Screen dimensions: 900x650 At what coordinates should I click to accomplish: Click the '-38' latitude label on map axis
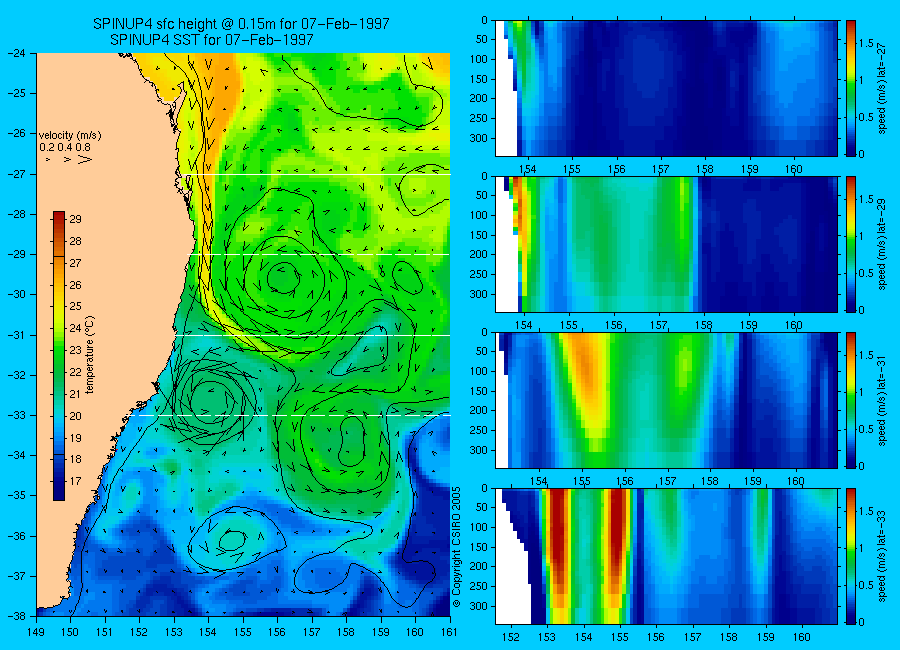(x=16, y=616)
